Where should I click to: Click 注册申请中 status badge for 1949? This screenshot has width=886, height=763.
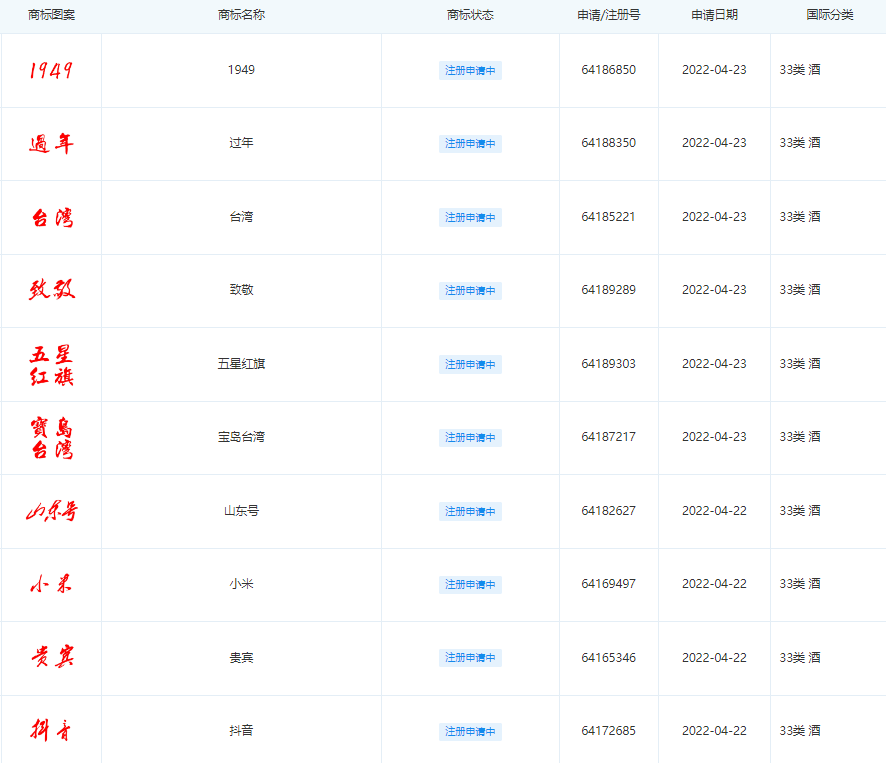(470, 71)
